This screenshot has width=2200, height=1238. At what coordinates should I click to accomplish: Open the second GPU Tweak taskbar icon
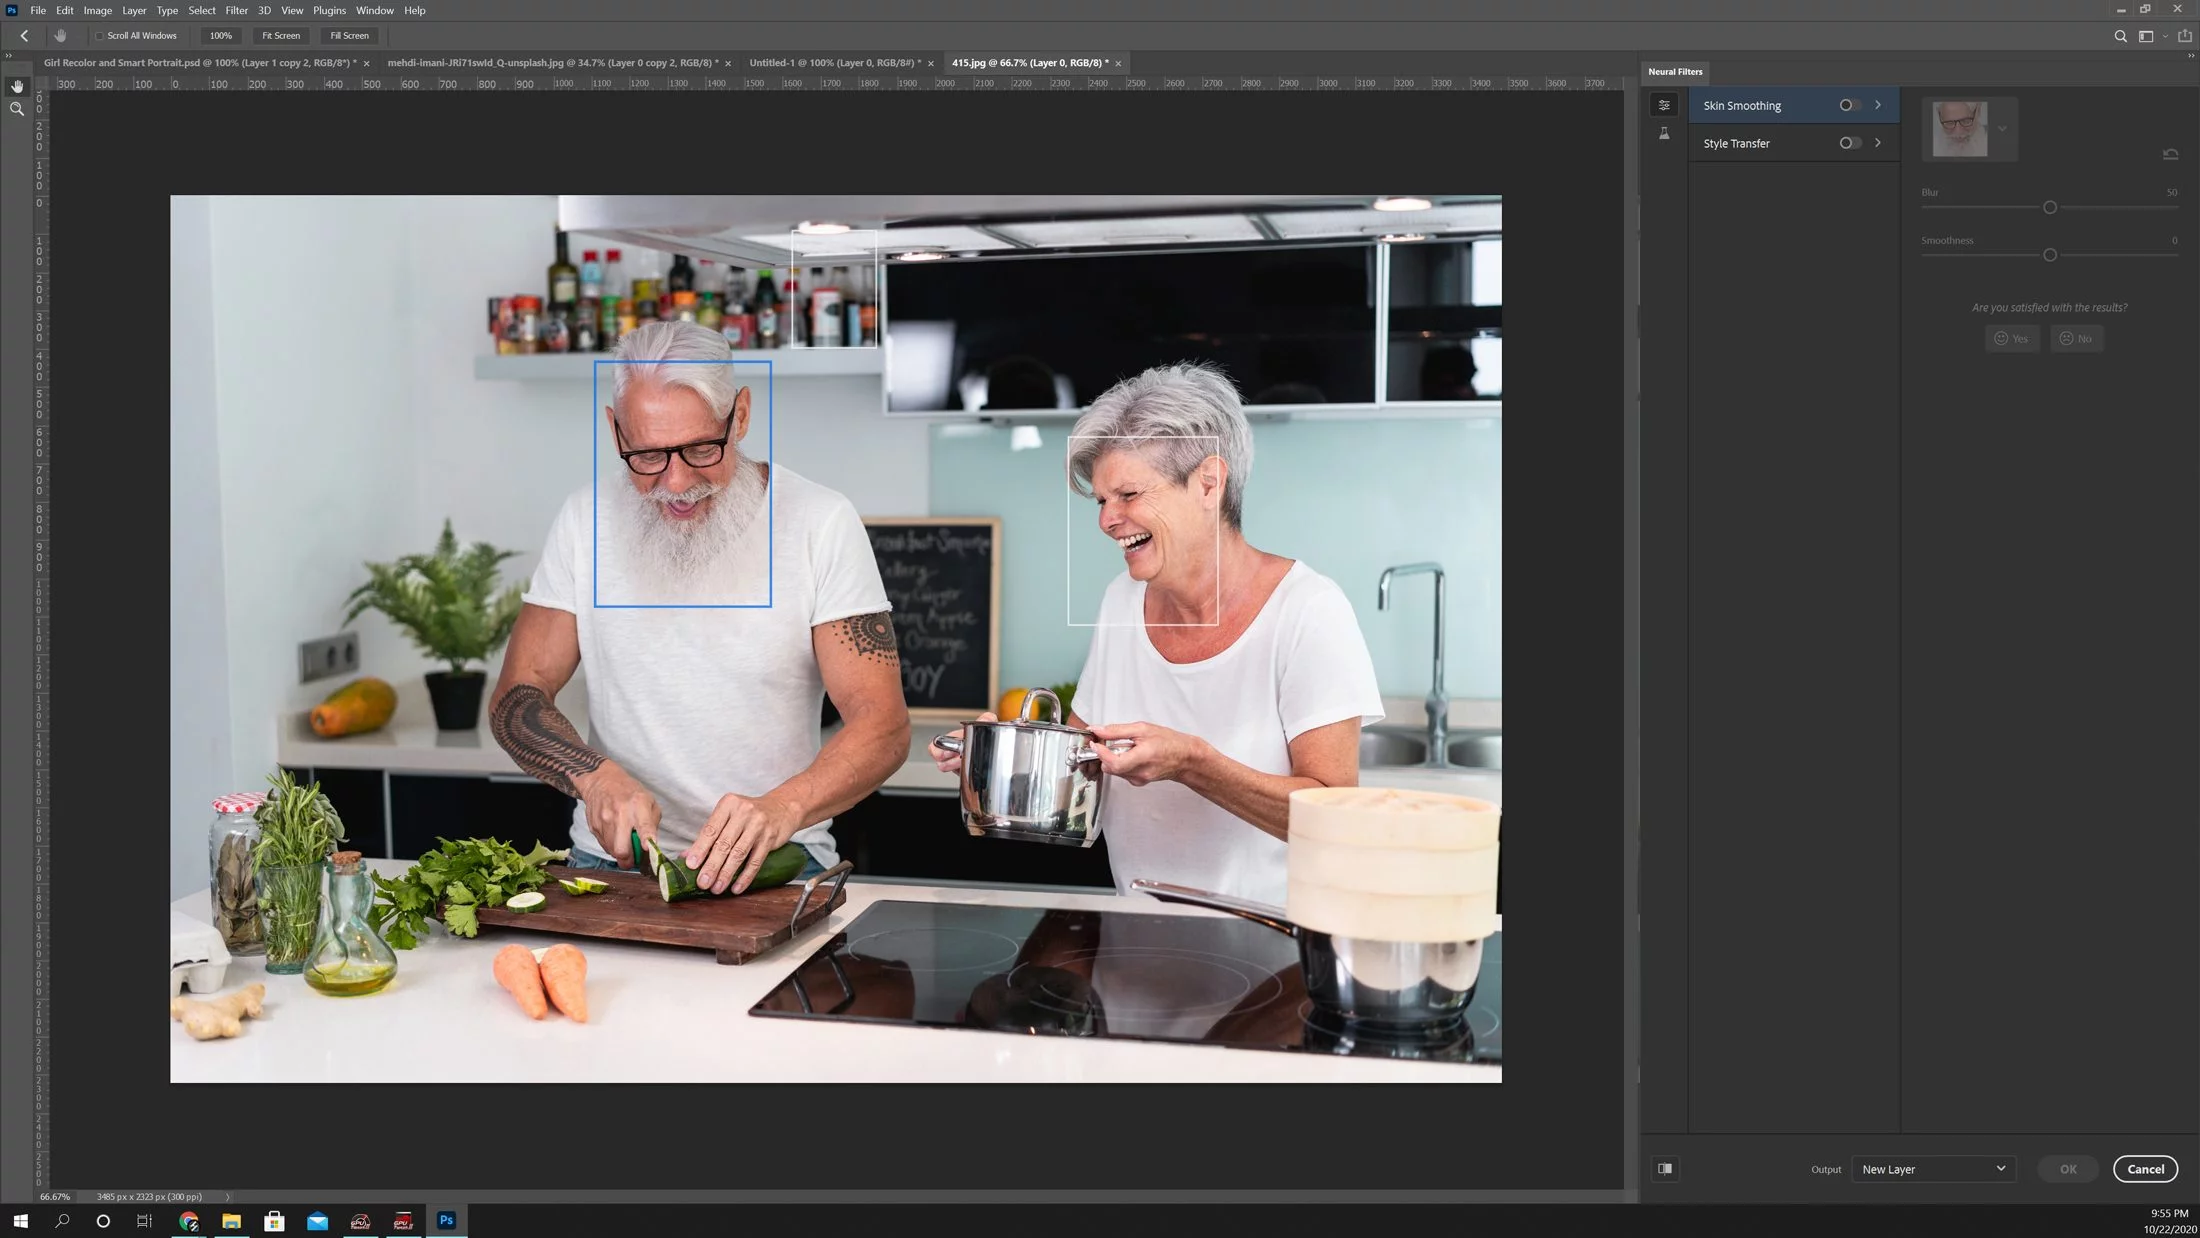(403, 1221)
